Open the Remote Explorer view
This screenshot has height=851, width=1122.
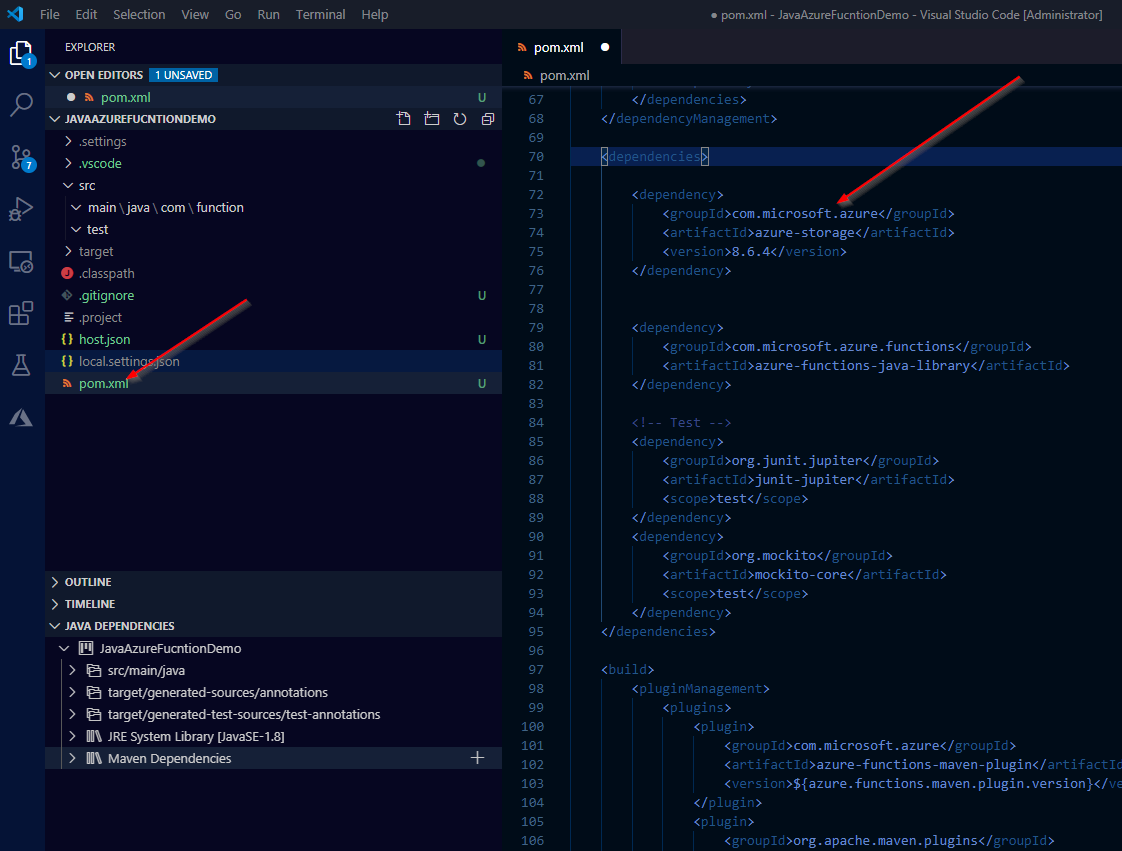coord(22,262)
